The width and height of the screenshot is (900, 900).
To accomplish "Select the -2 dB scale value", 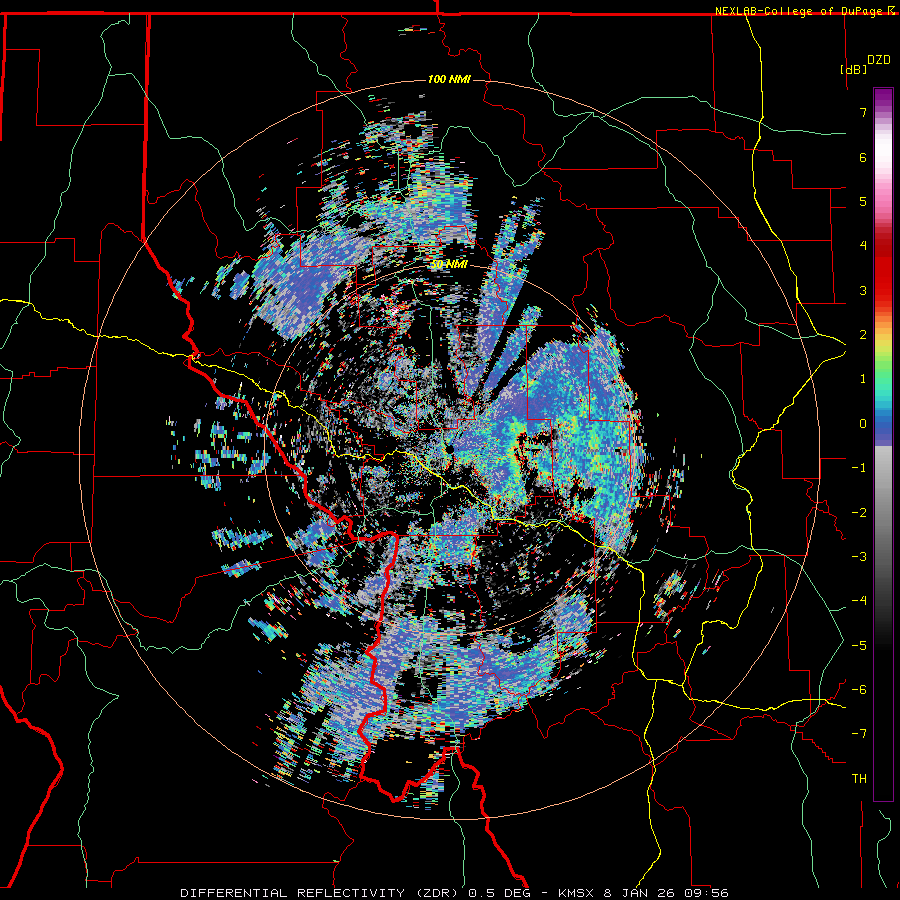I will [859, 512].
